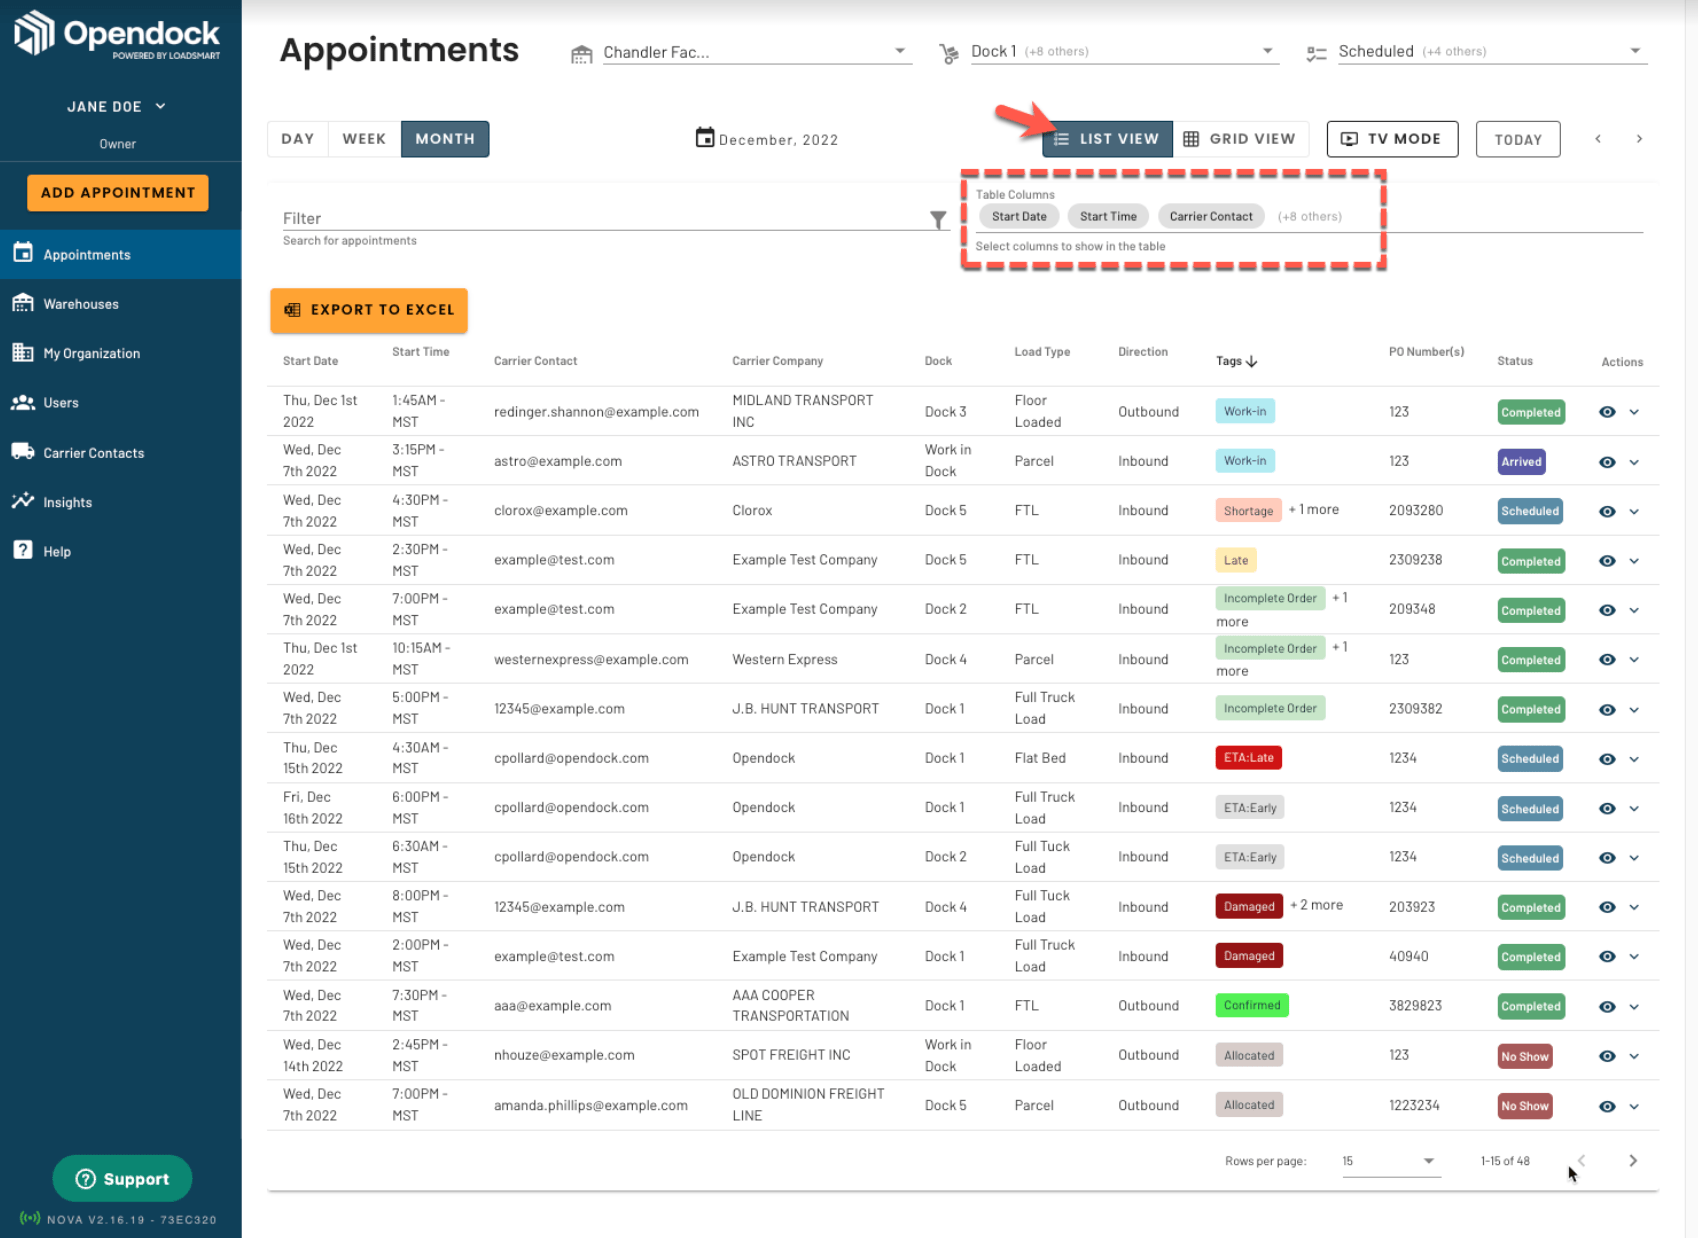Enable TV MODE
The image size is (1698, 1238).
1392,139
